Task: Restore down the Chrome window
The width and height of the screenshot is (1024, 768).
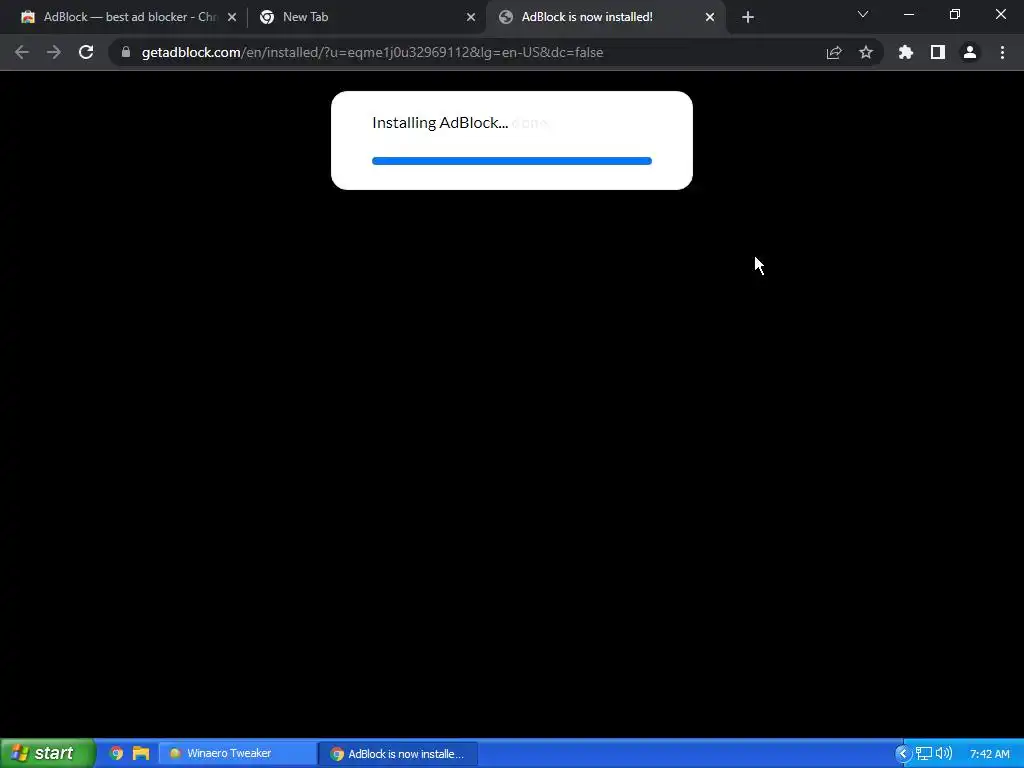Action: click(x=955, y=14)
